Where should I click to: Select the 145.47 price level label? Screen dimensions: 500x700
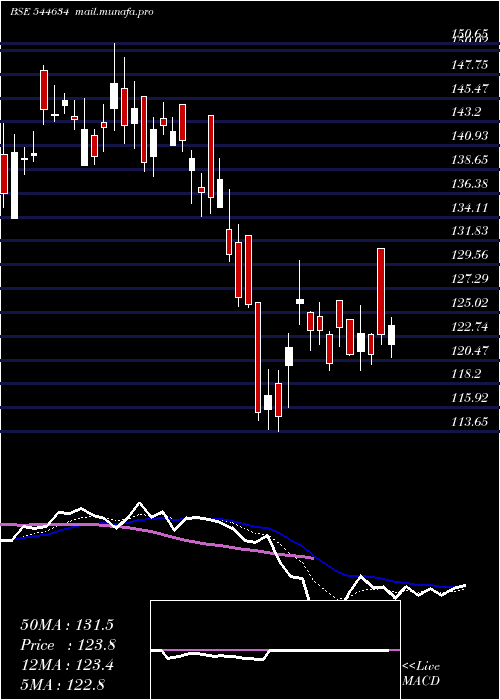pyautogui.click(x=470, y=89)
